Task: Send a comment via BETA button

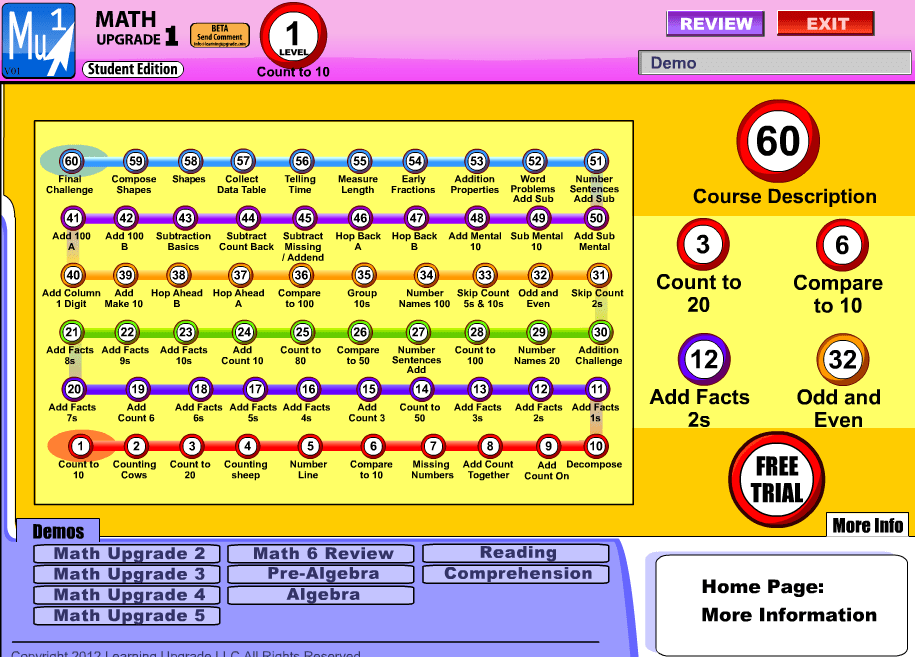Action: (x=220, y=36)
